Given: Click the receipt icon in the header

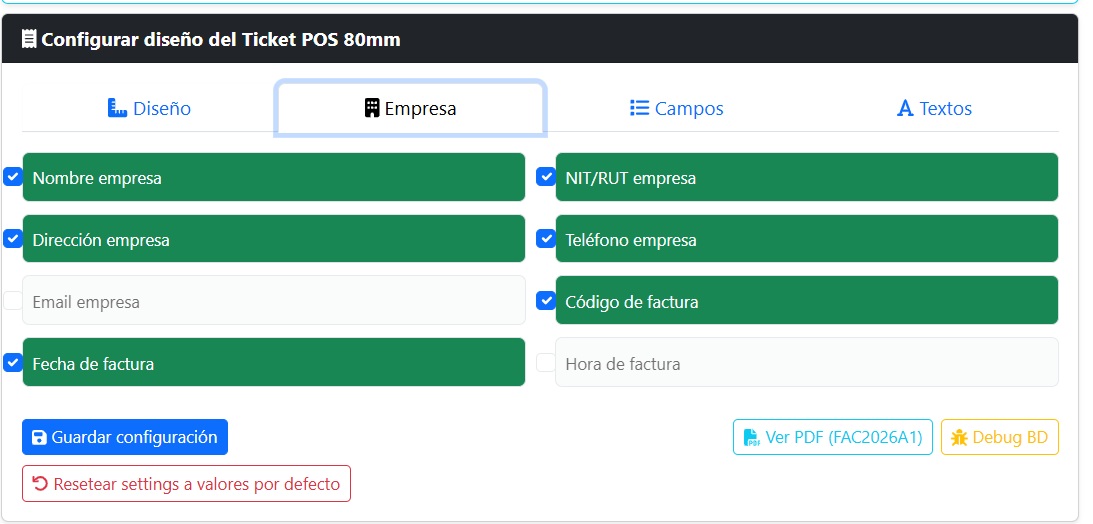Looking at the screenshot, I should (29, 40).
